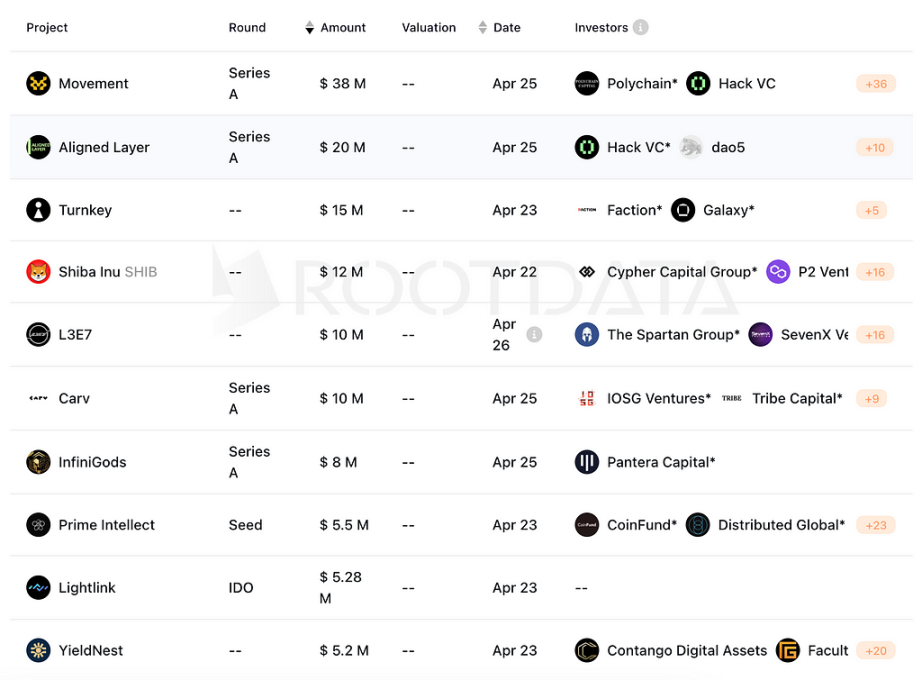
Task: Expand +36 more investors for Movement
Action: [875, 84]
